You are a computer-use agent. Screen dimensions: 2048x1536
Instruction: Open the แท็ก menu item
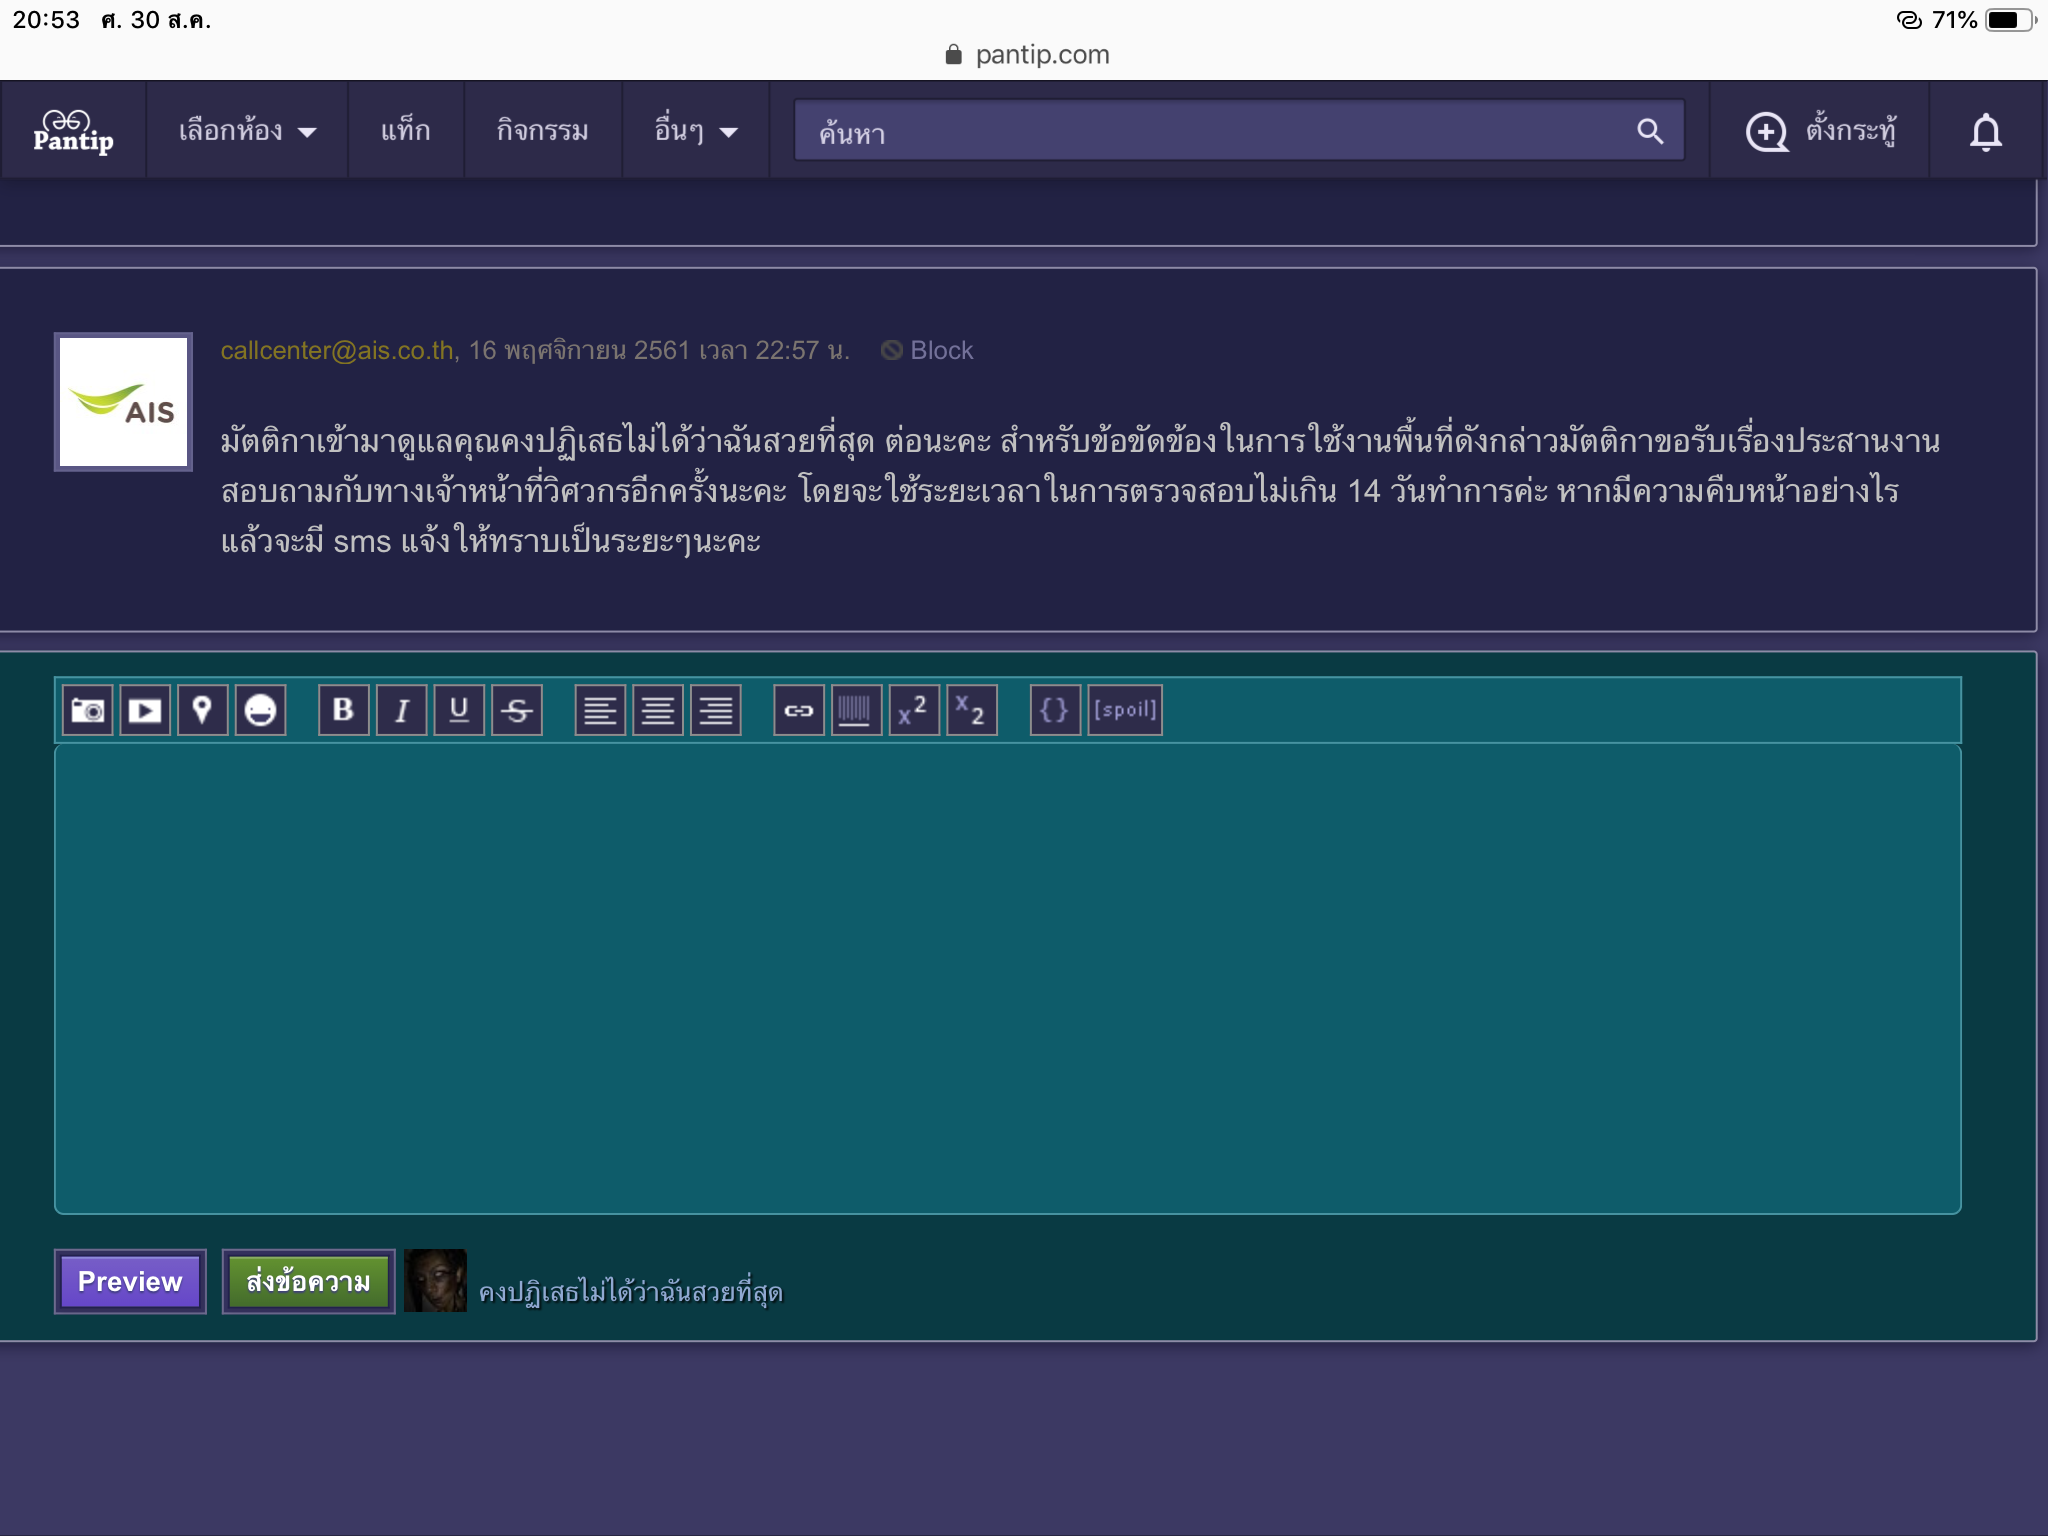pyautogui.click(x=405, y=131)
